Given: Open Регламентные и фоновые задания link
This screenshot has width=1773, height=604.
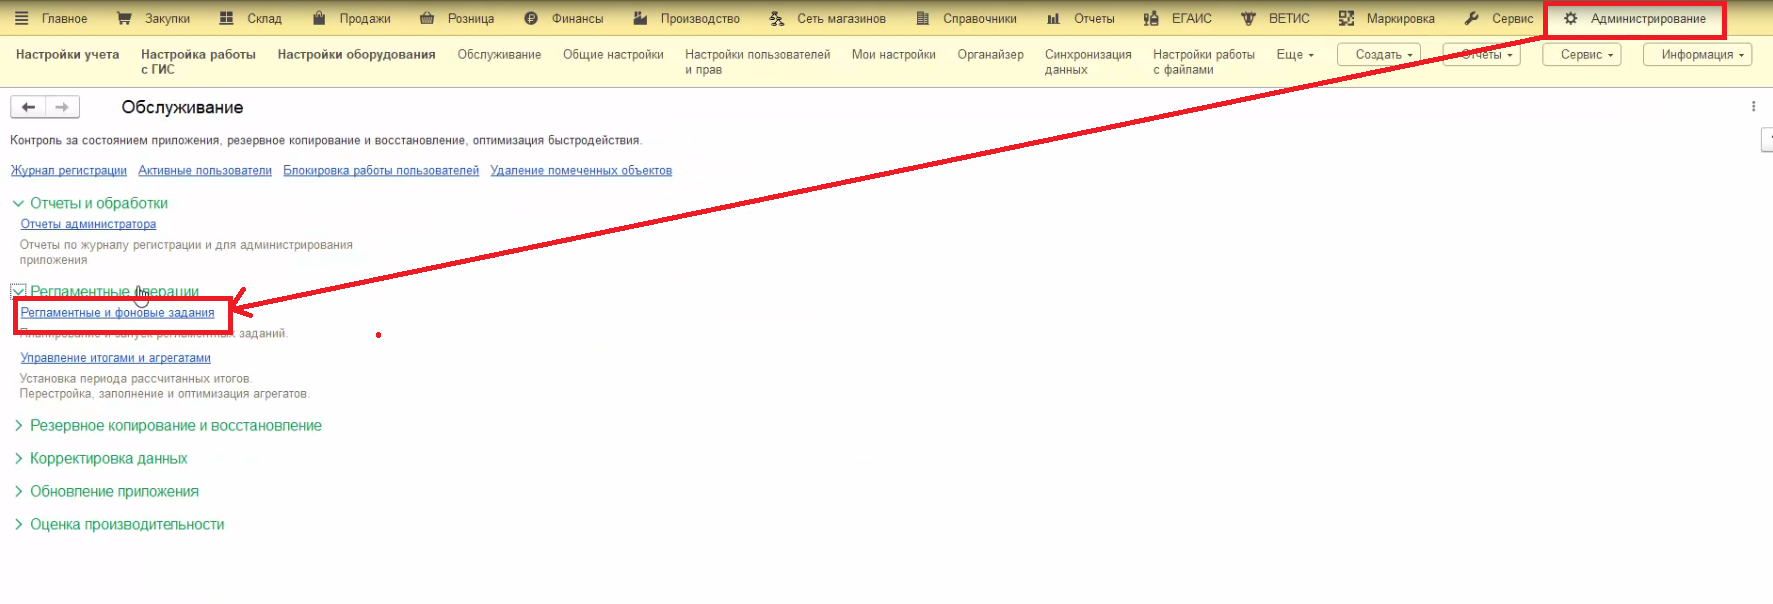Looking at the screenshot, I should coord(117,313).
